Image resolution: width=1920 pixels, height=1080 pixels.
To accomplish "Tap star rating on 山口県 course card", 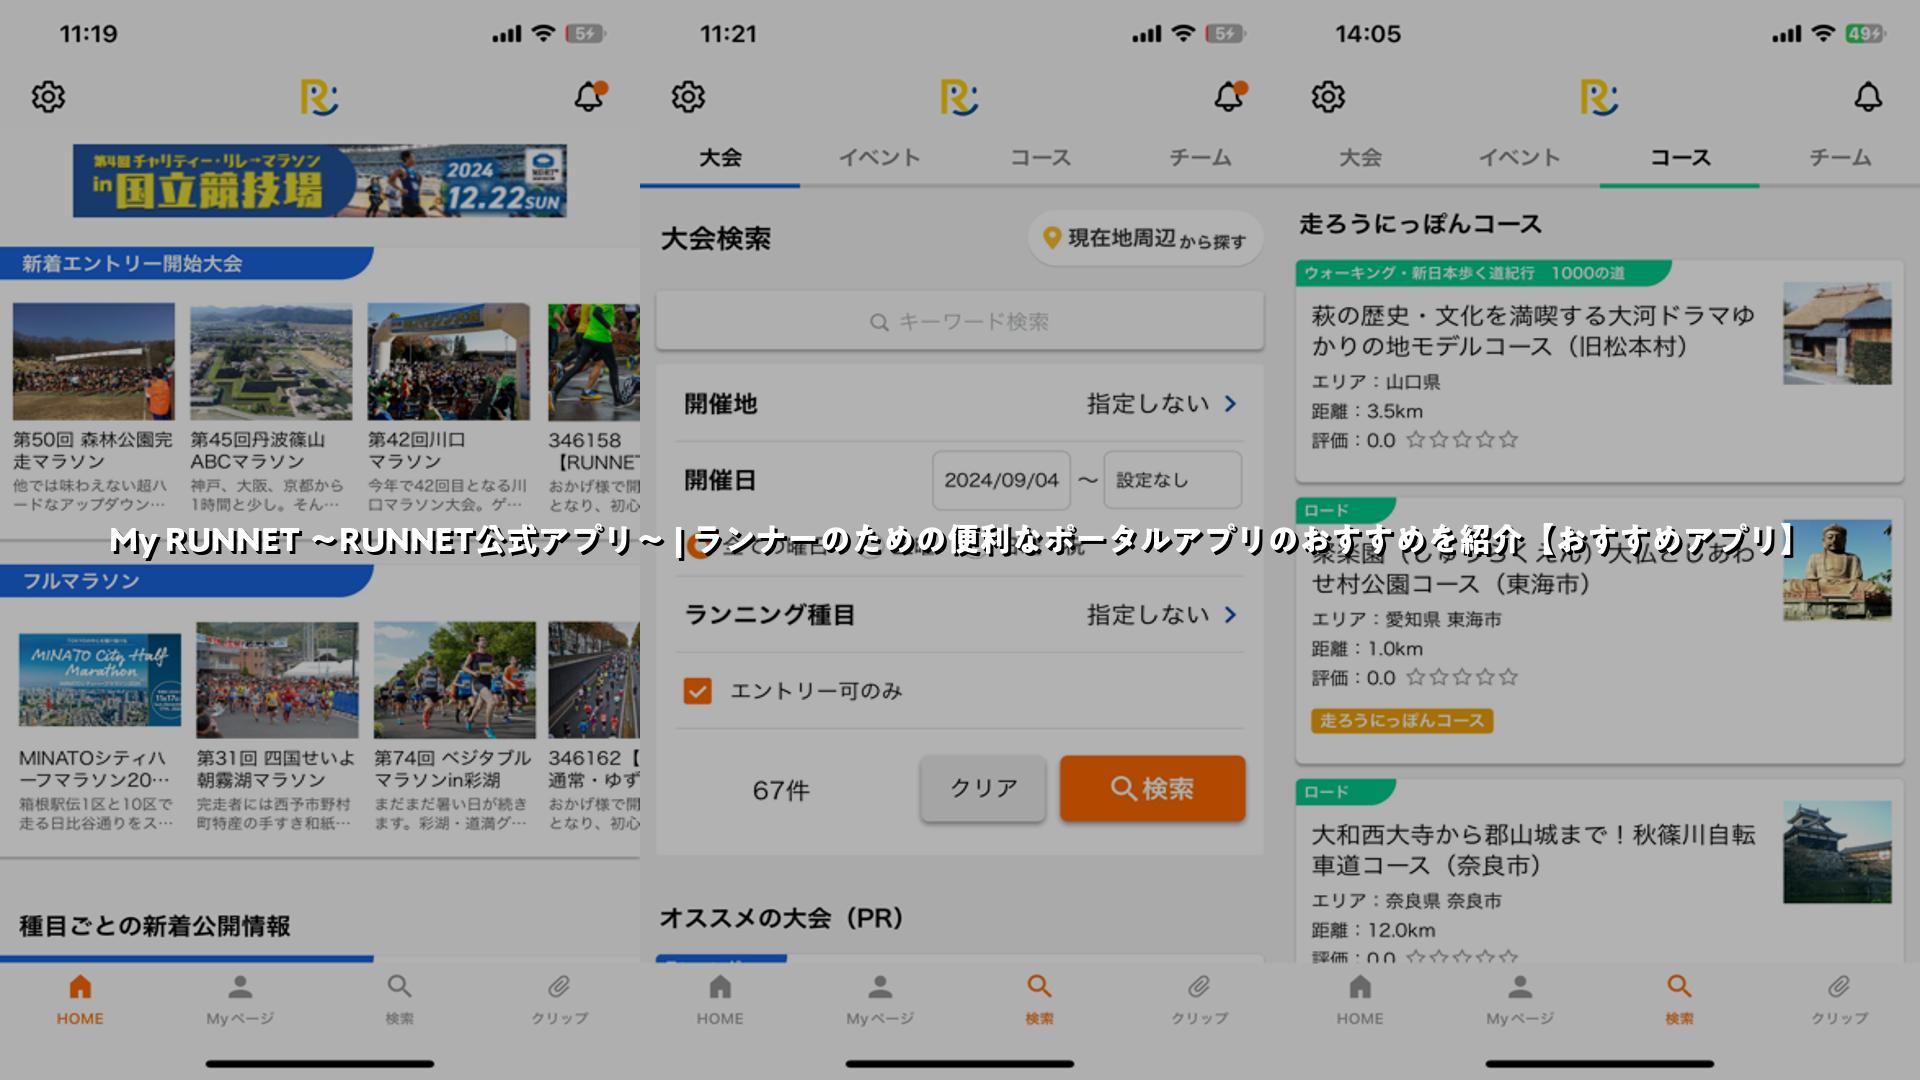I will (x=1462, y=439).
